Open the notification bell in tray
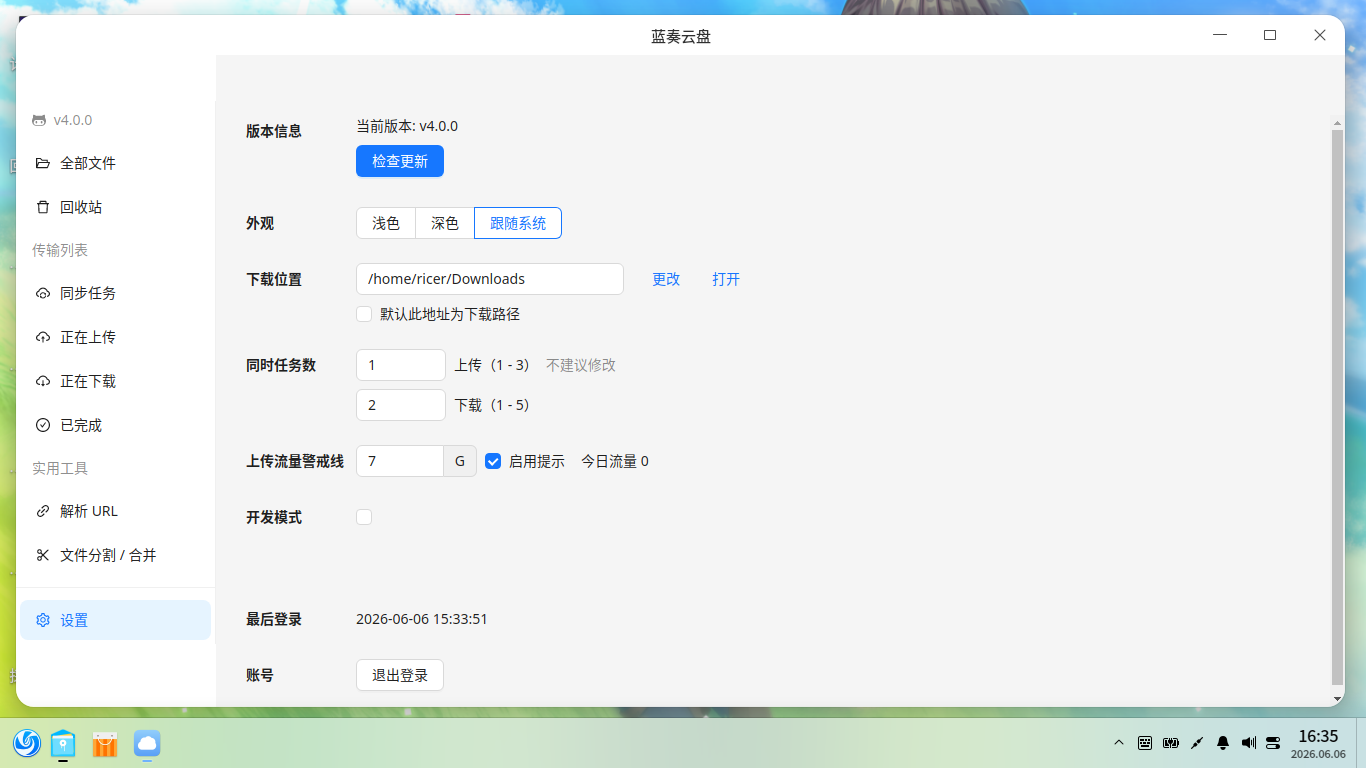This screenshot has width=1366, height=768. [x=1223, y=743]
